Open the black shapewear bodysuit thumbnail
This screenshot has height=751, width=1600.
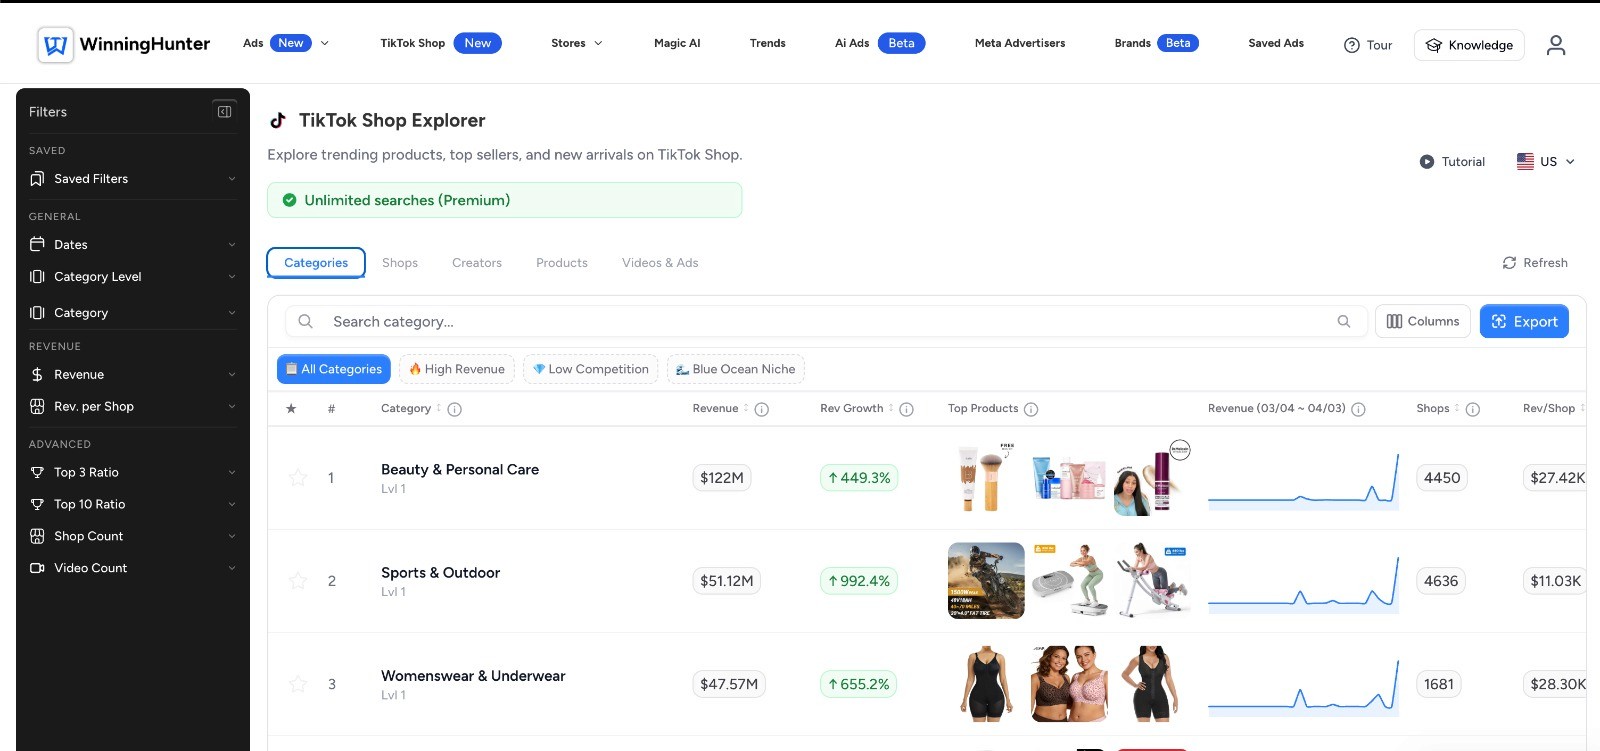[x=986, y=684]
